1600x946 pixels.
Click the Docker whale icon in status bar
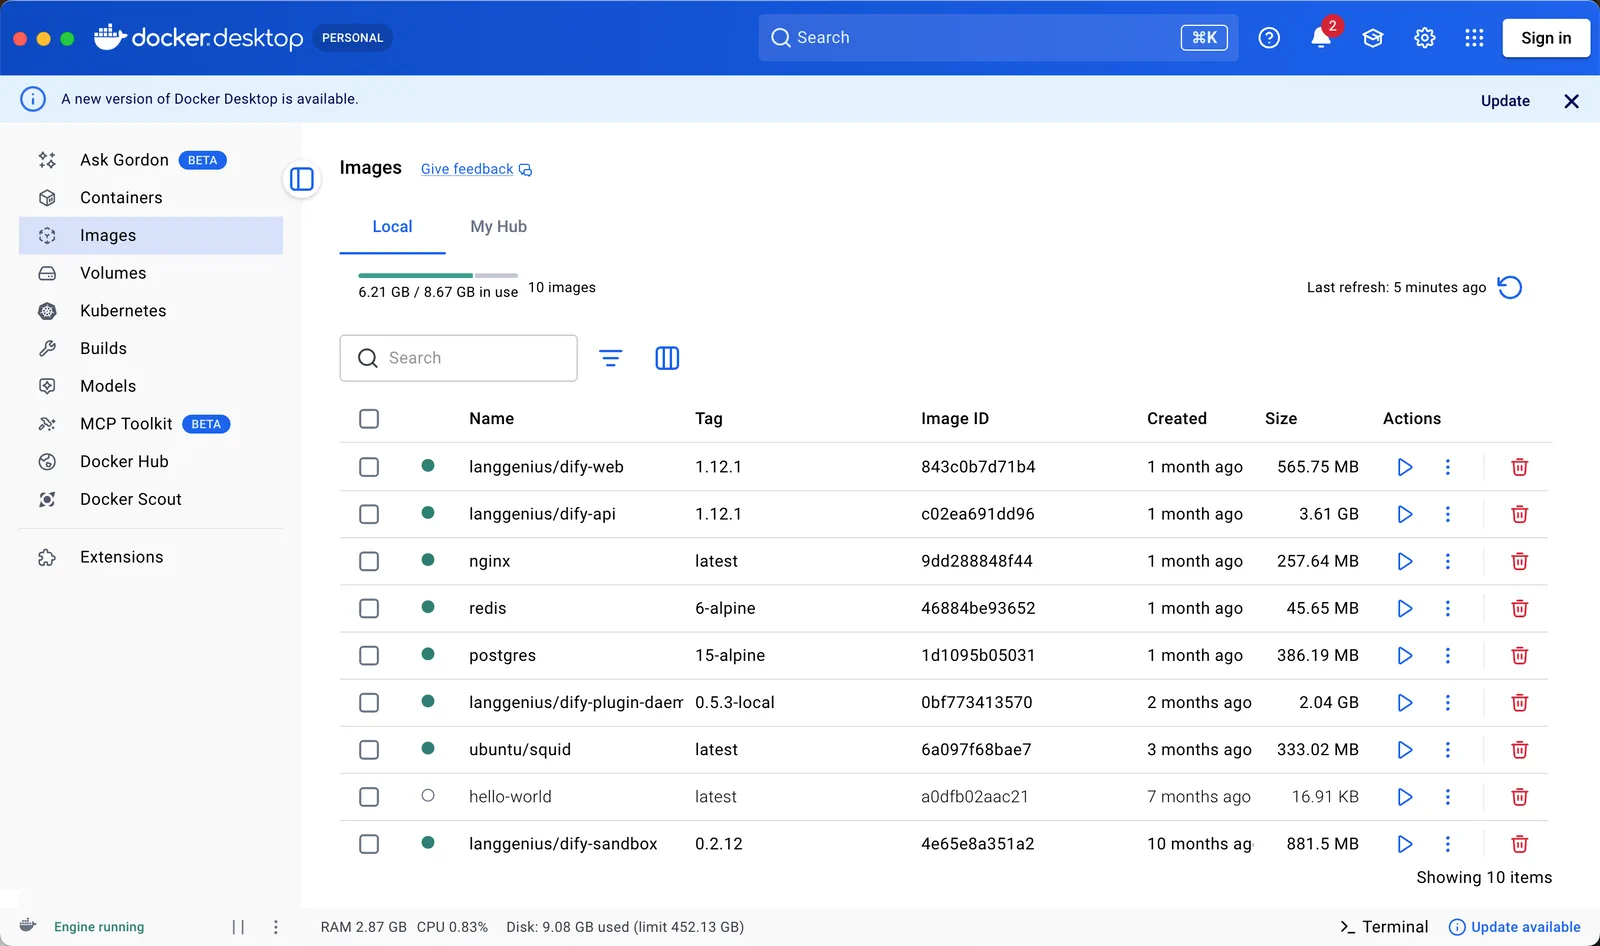coord(28,926)
